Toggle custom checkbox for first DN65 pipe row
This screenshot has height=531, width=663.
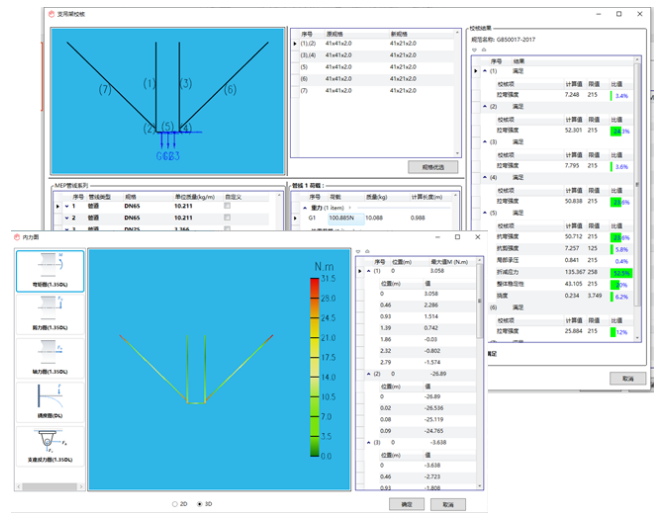(229, 205)
